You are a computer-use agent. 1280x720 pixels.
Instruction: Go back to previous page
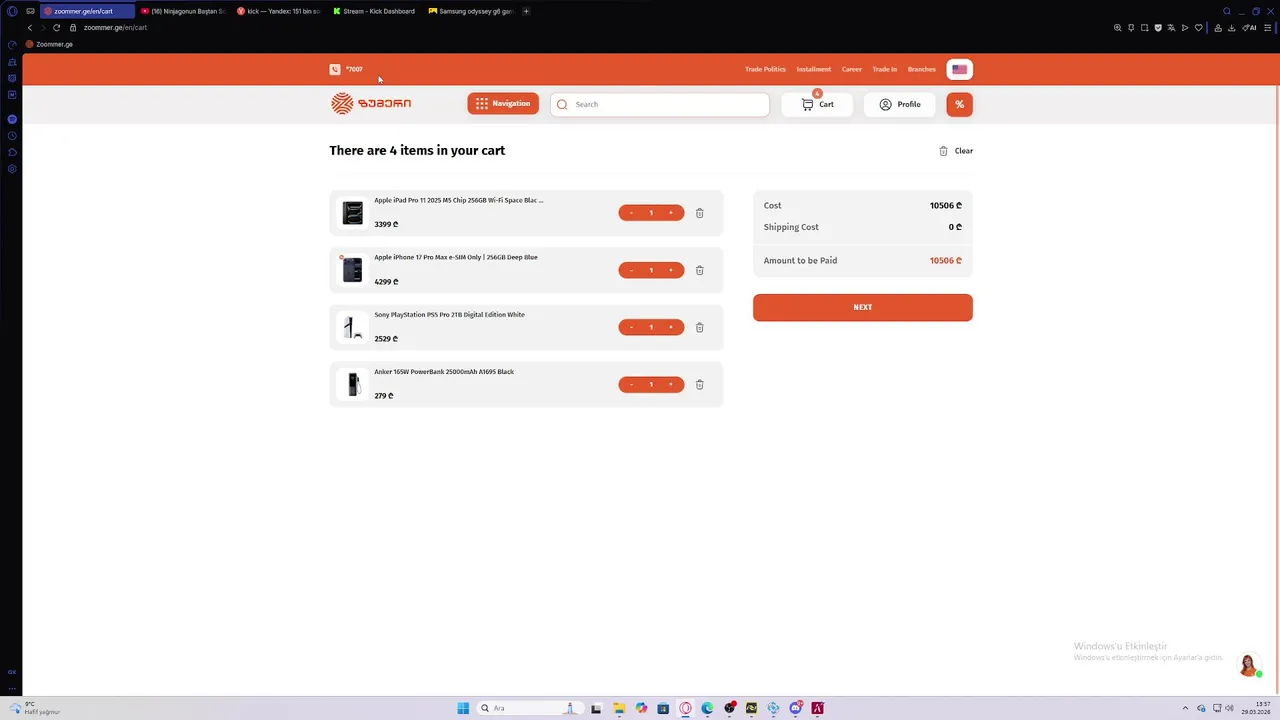pos(29,28)
